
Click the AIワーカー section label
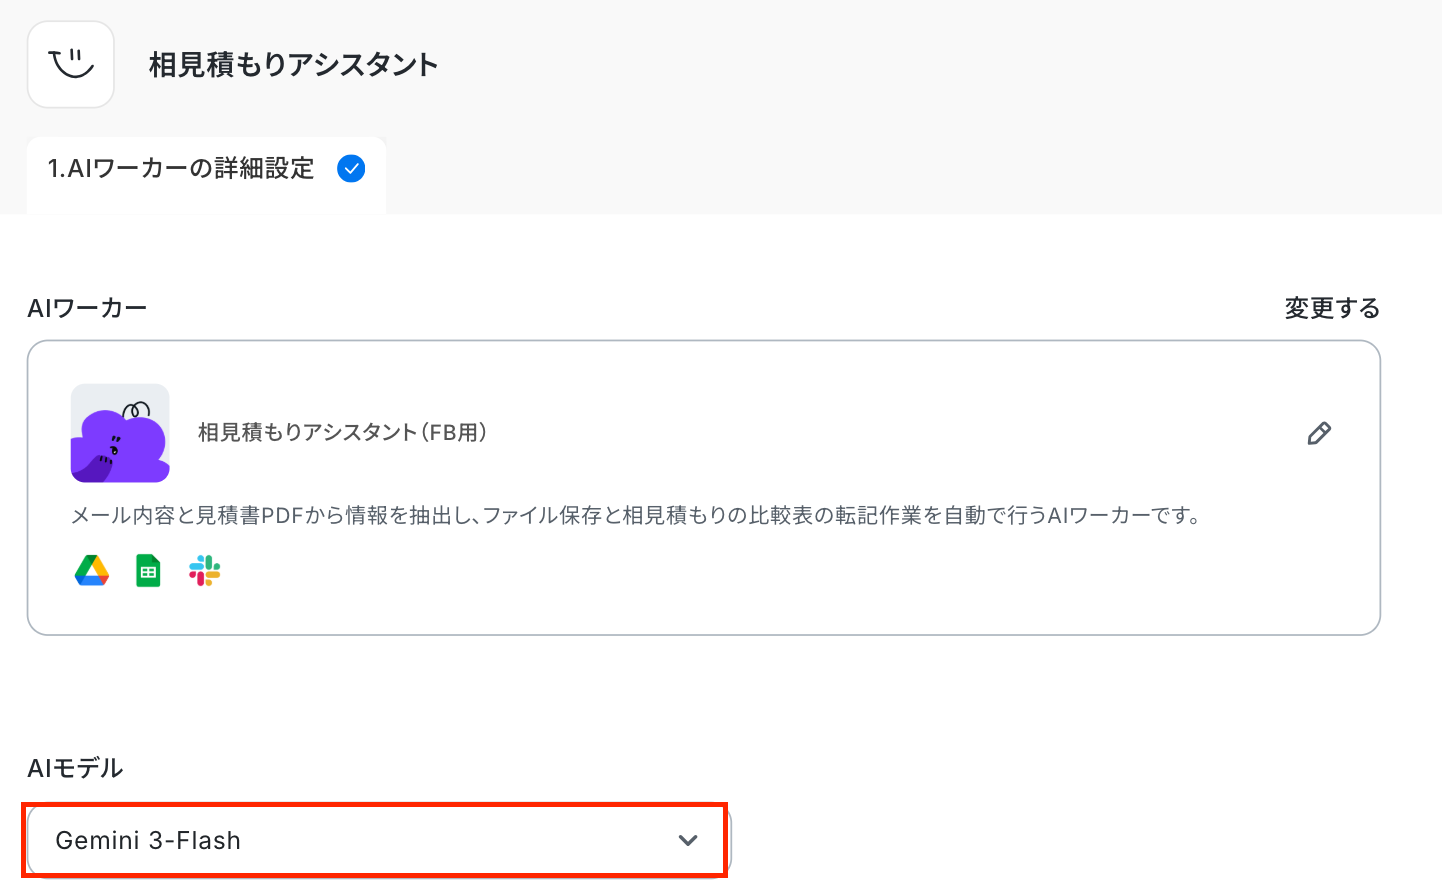coord(87,308)
